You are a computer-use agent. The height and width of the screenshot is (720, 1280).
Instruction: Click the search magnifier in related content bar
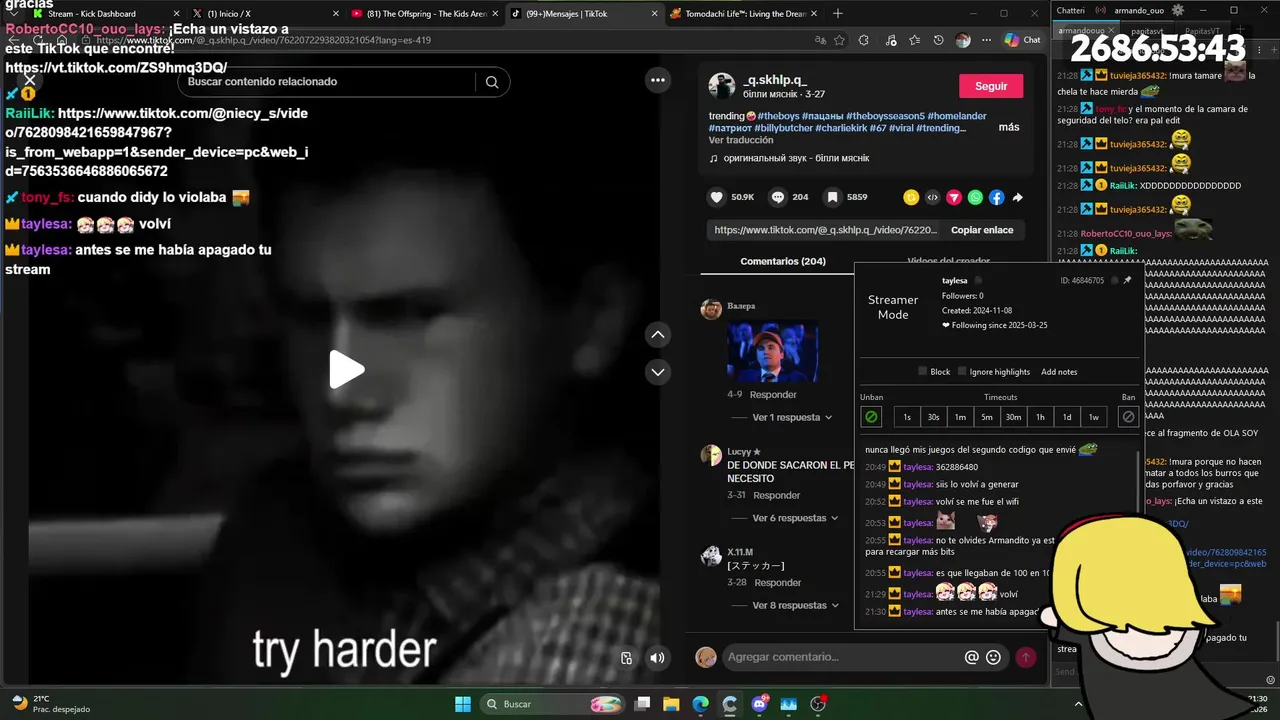pos(492,82)
